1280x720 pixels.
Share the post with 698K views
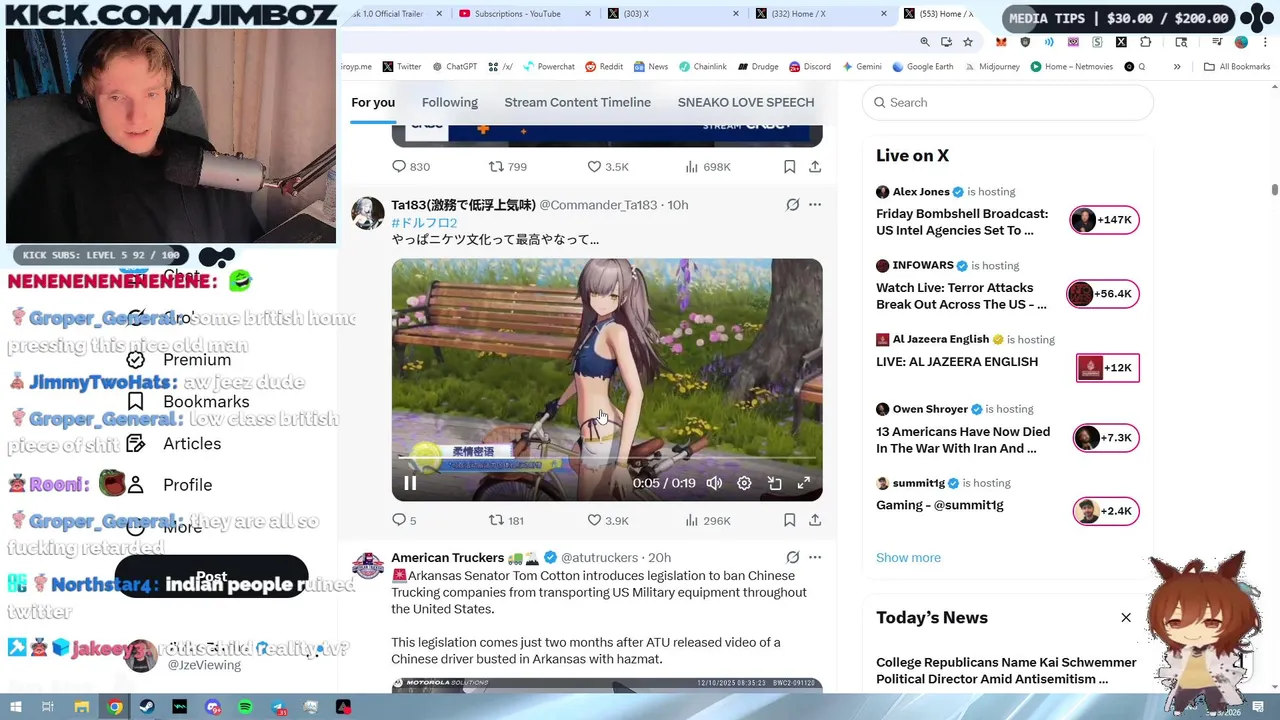coord(815,167)
